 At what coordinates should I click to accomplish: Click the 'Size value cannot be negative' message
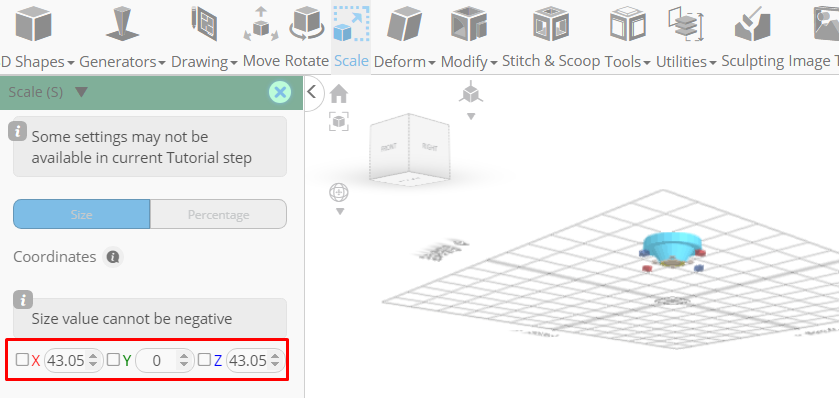tap(132, 319)
